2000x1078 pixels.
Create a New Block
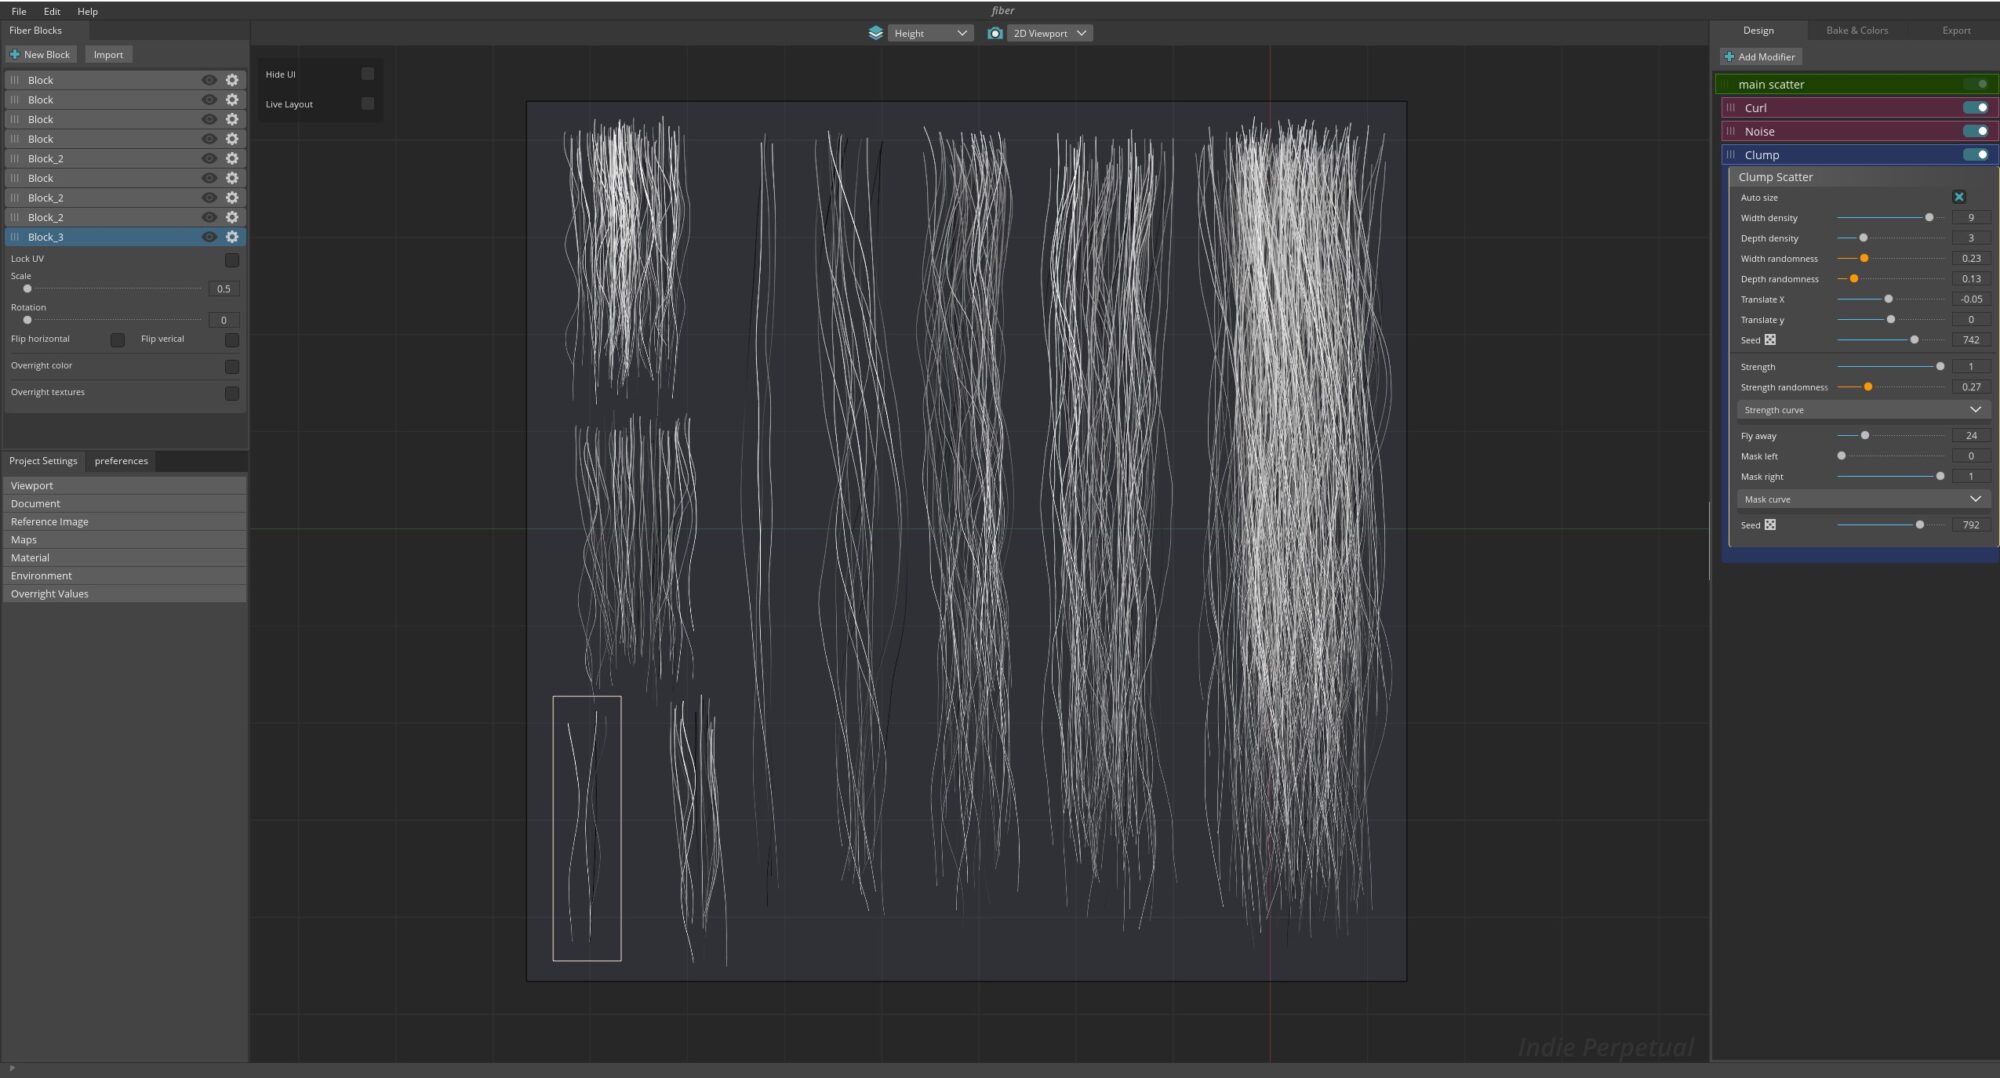(40, 55)
